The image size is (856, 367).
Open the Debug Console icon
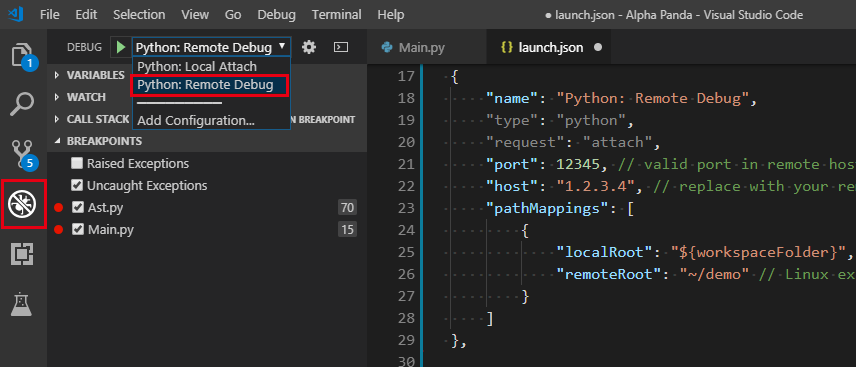341,48
